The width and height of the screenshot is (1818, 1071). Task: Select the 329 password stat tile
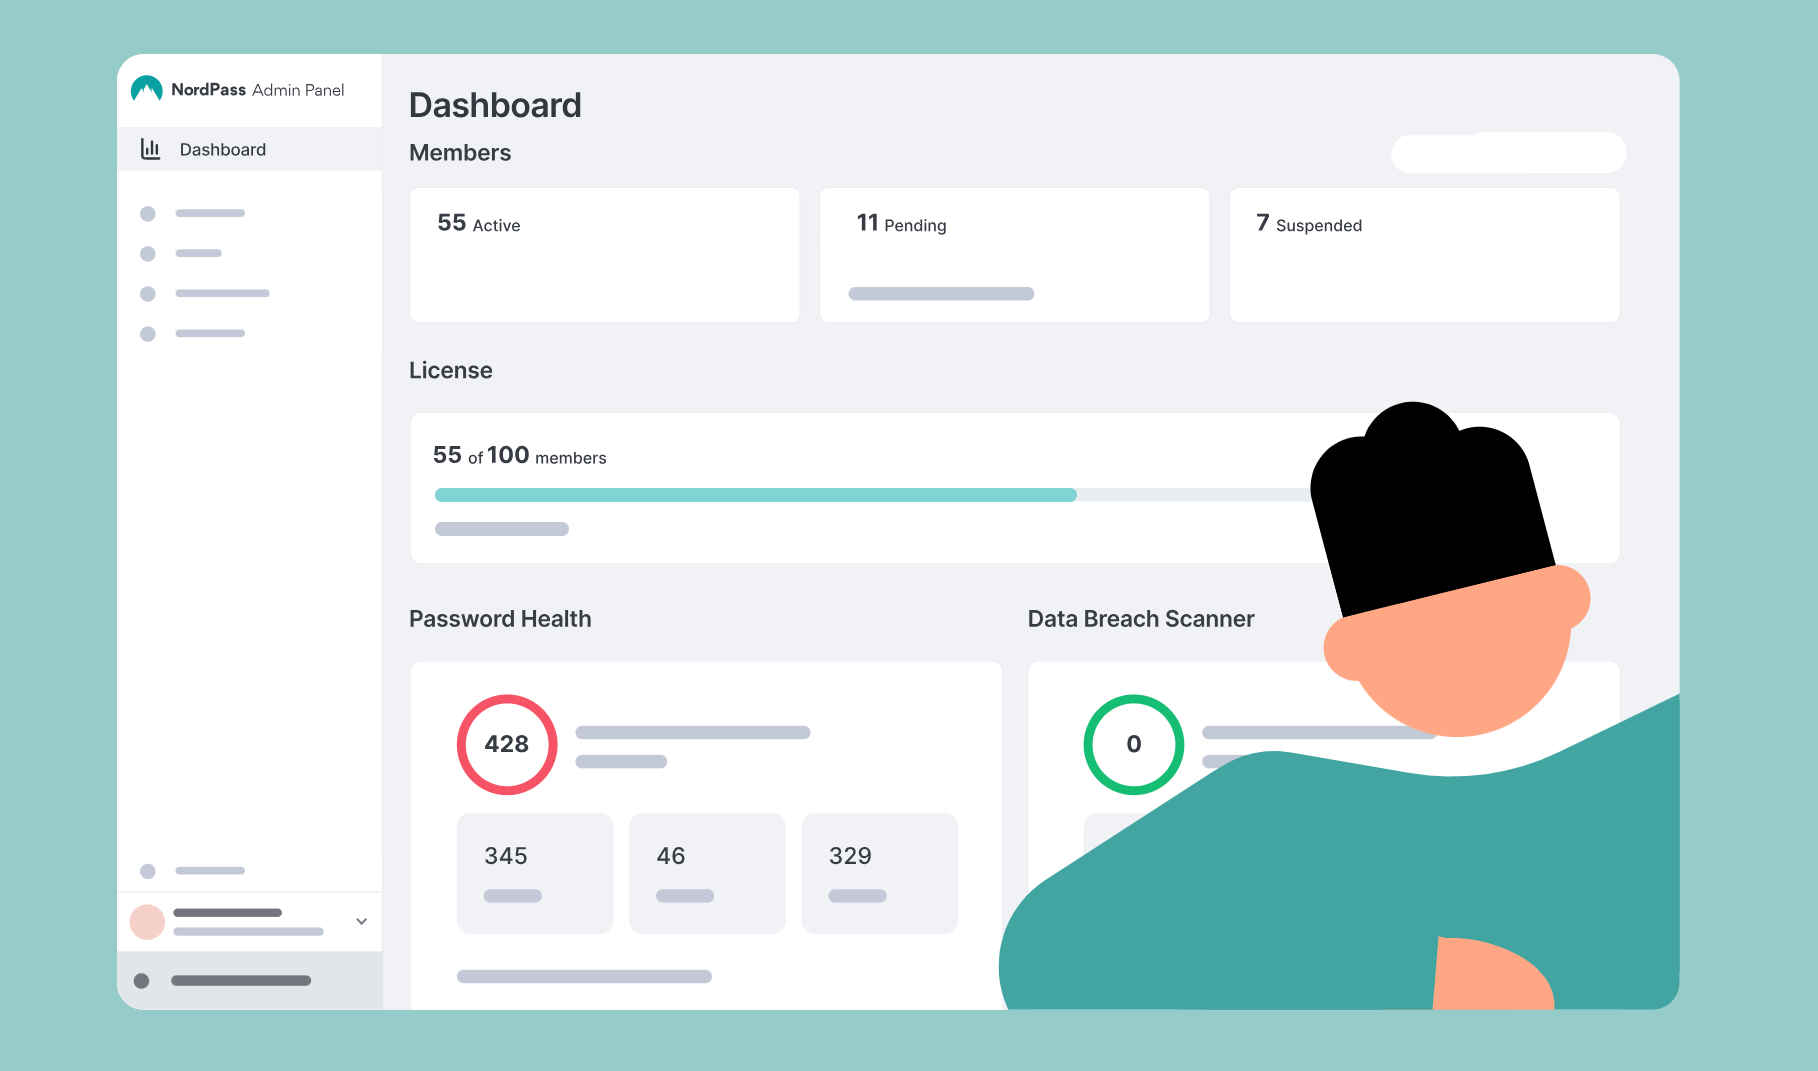(x=879, y=872)
